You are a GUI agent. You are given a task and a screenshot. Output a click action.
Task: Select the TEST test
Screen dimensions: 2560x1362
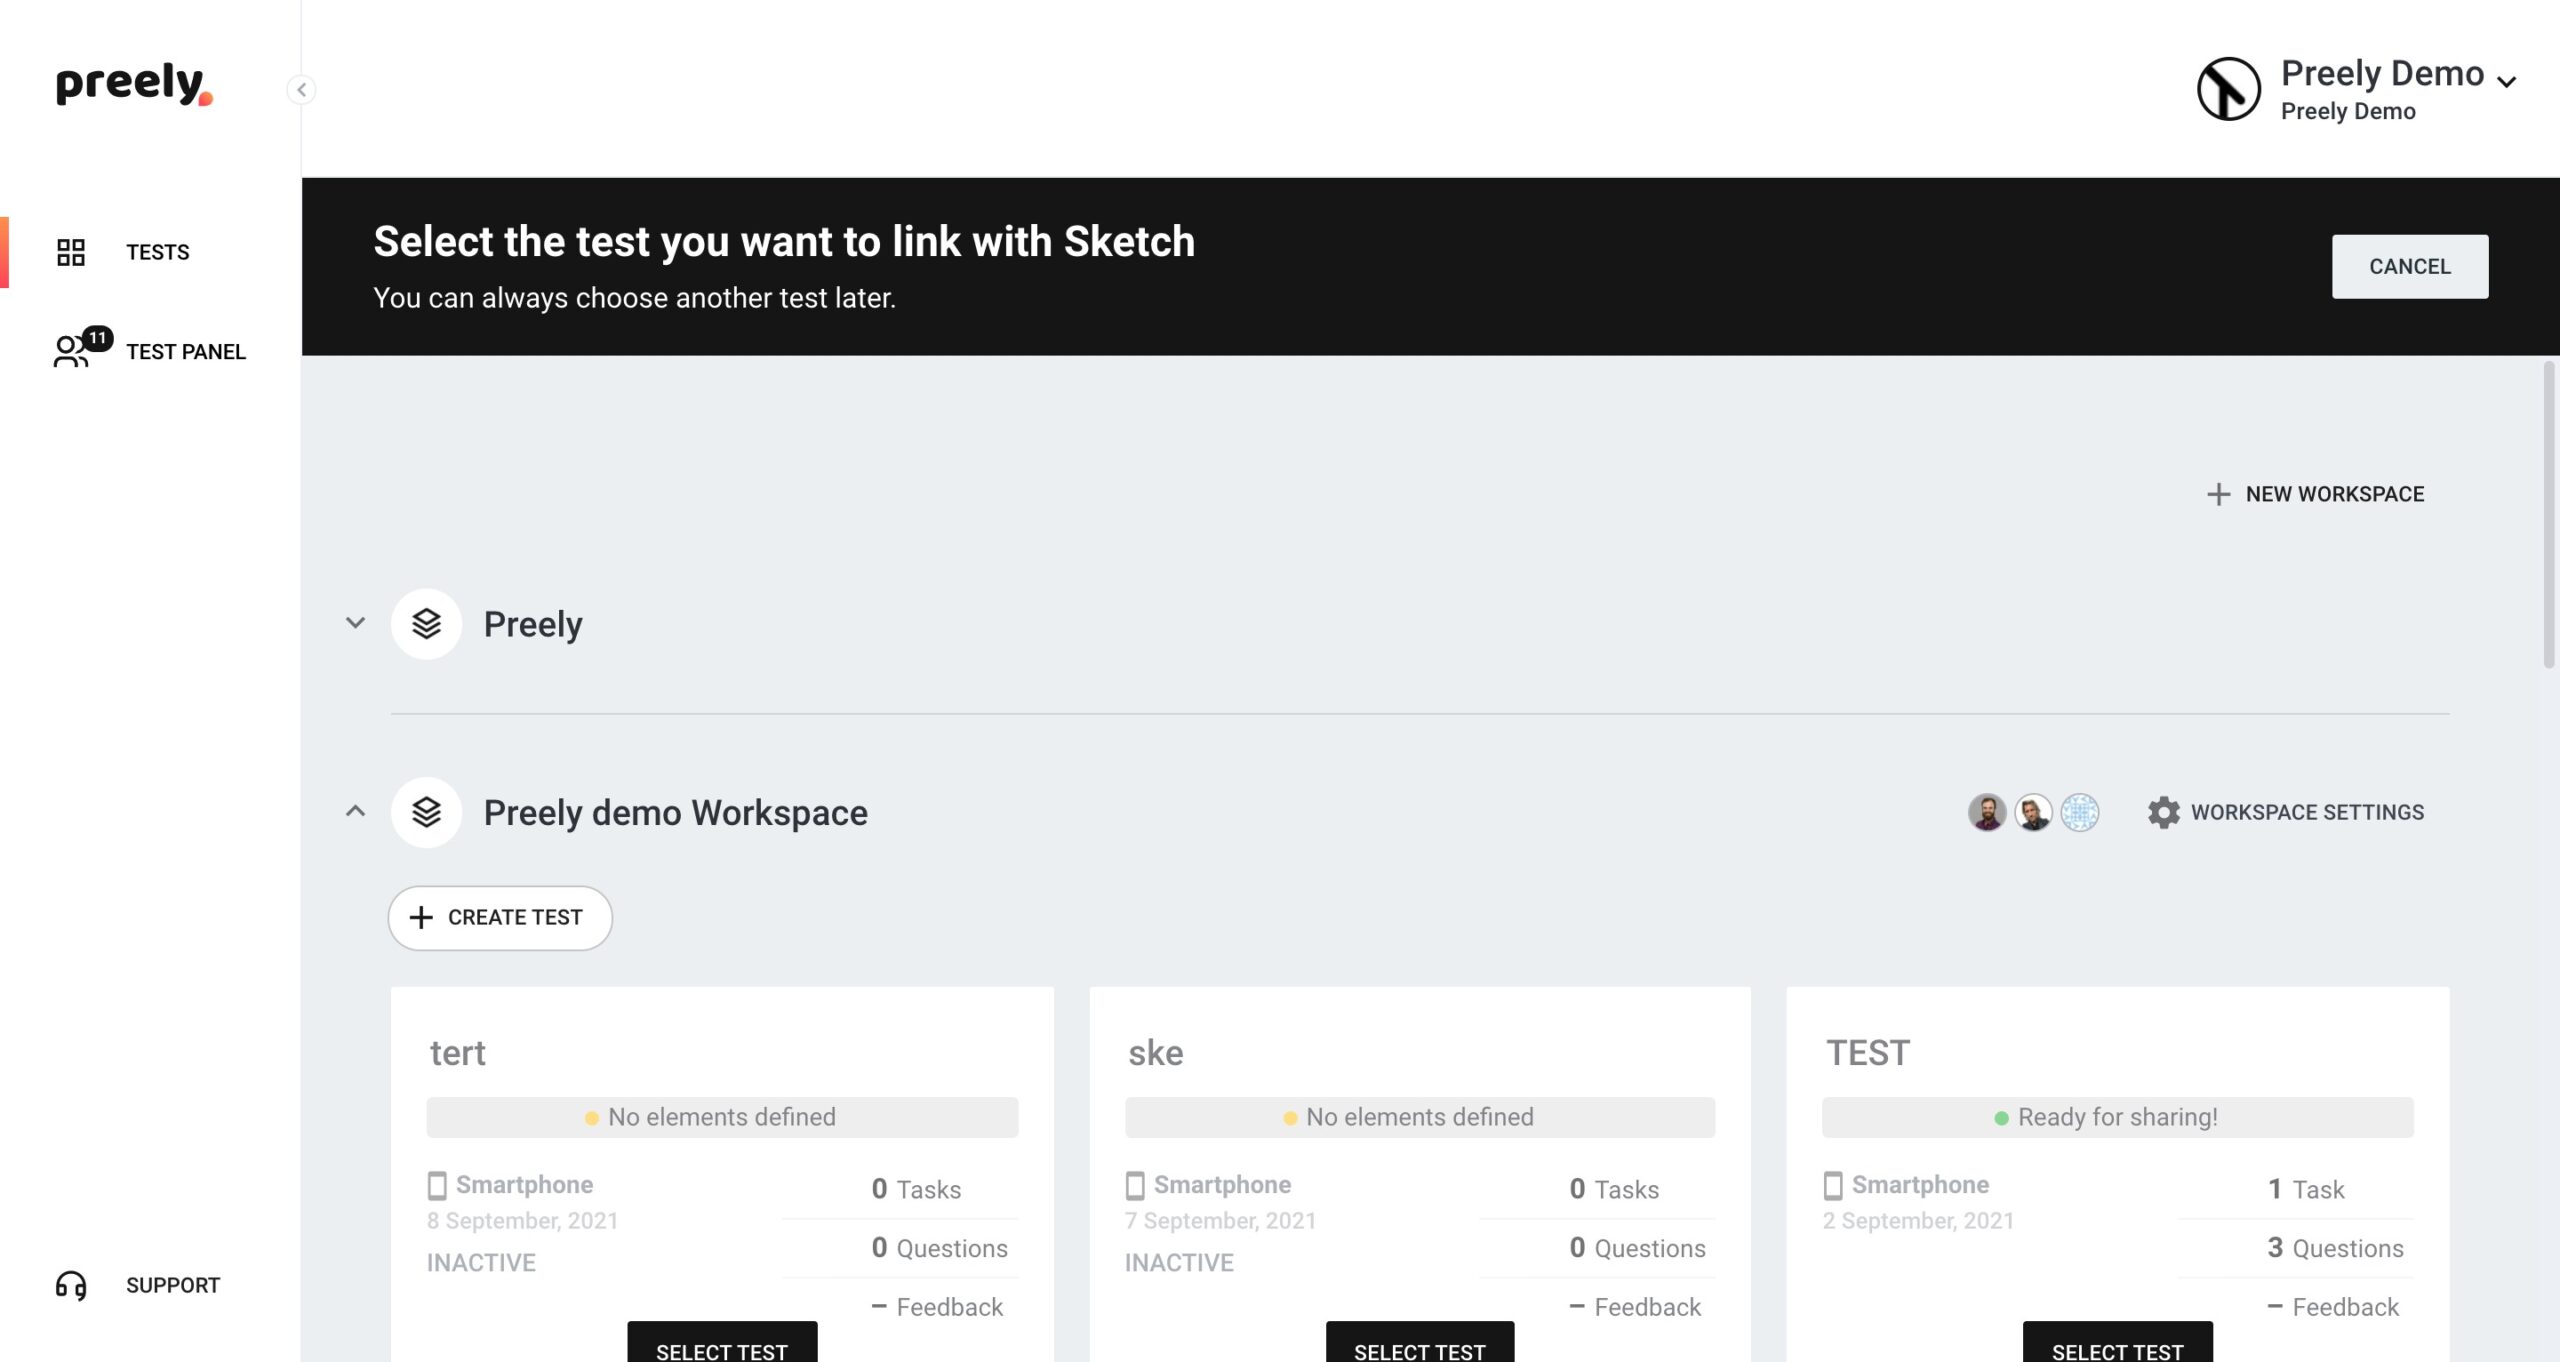point(2118,1343)
